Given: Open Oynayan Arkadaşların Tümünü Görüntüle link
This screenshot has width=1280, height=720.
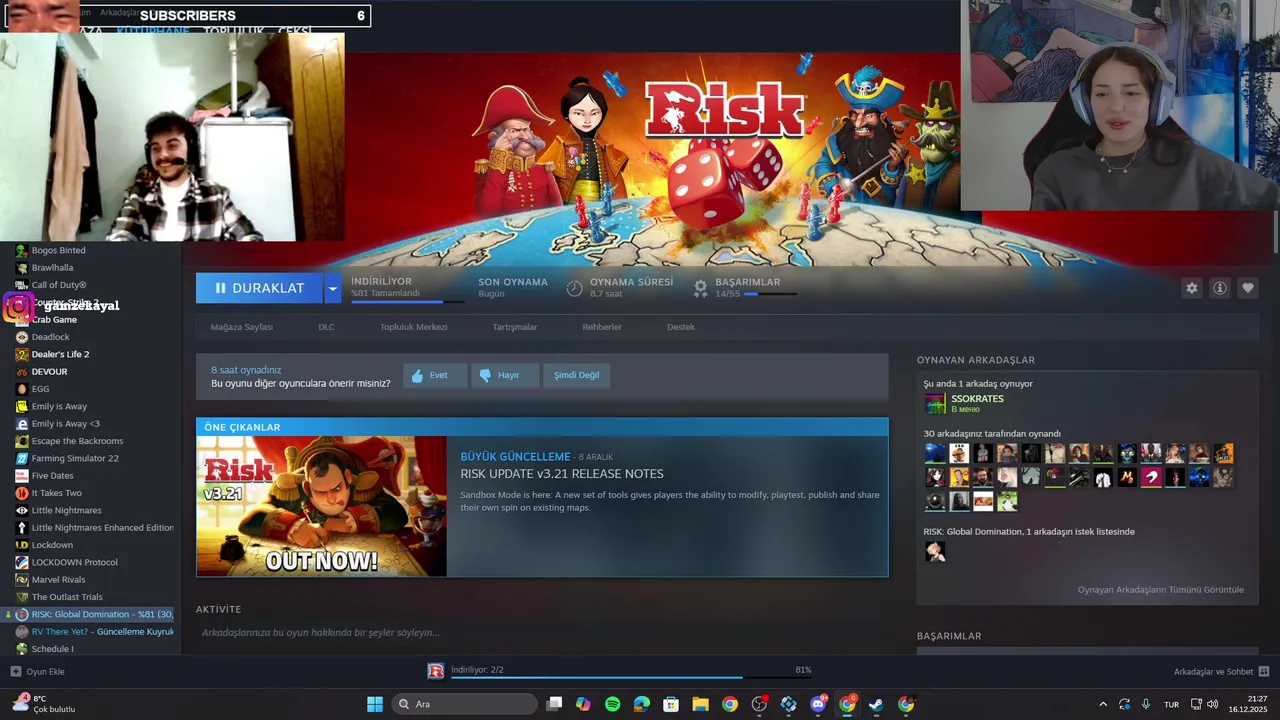Looking at the screenshot, I should (x=1160, y=590).
